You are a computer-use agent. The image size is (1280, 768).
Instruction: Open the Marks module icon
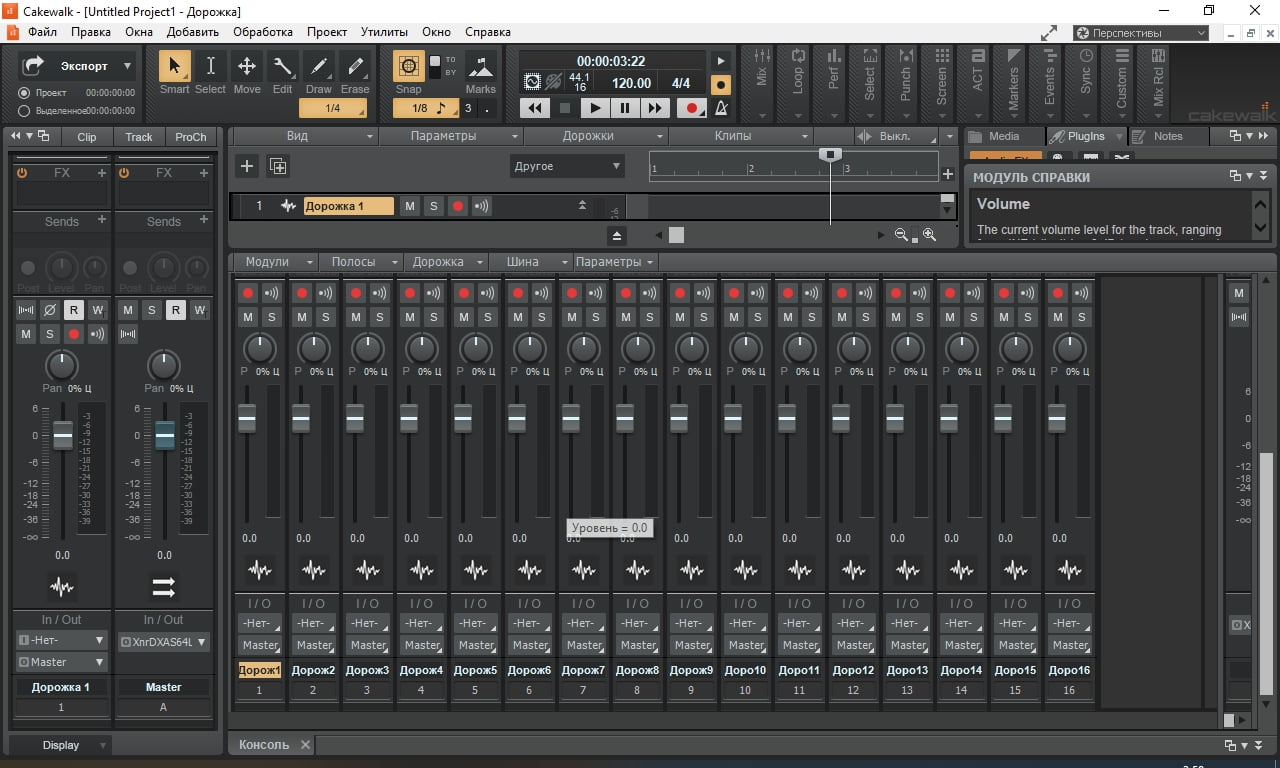[x=480, y=67]
